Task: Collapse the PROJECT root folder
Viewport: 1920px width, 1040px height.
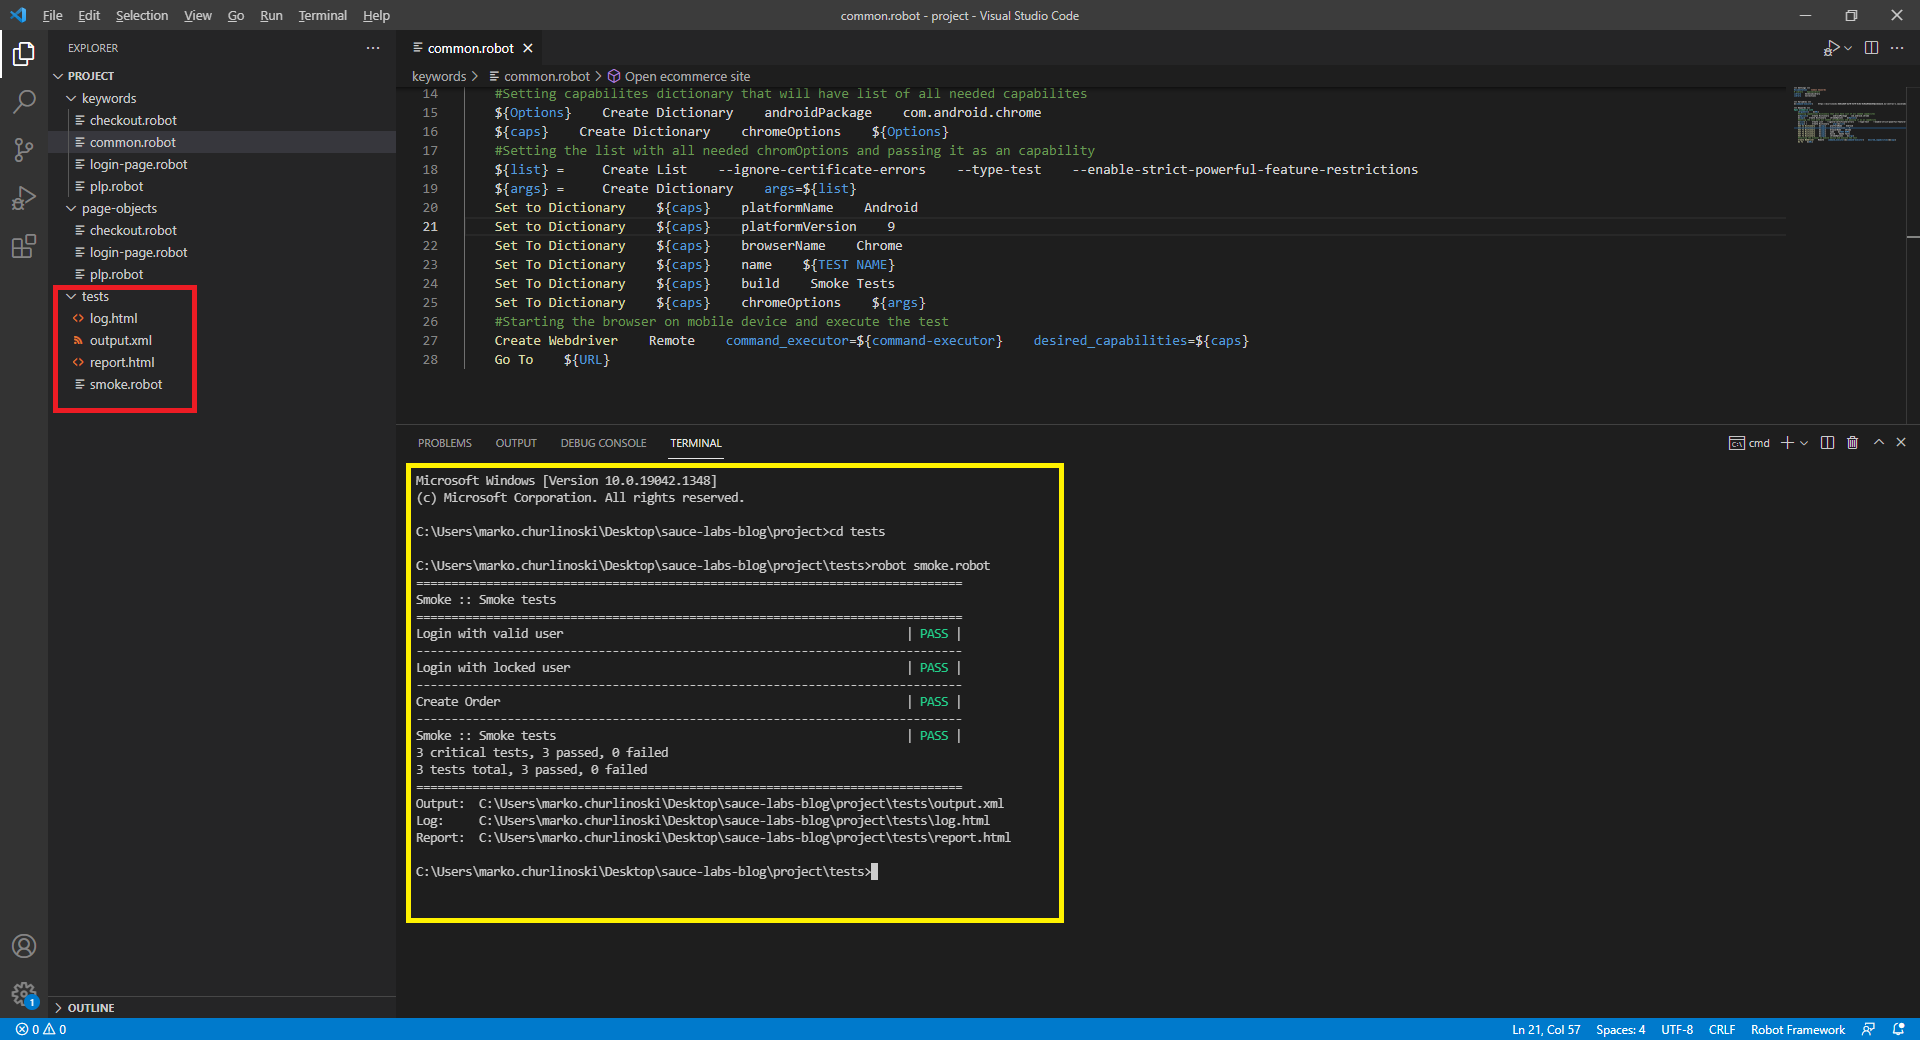Action: coord(58,76)
